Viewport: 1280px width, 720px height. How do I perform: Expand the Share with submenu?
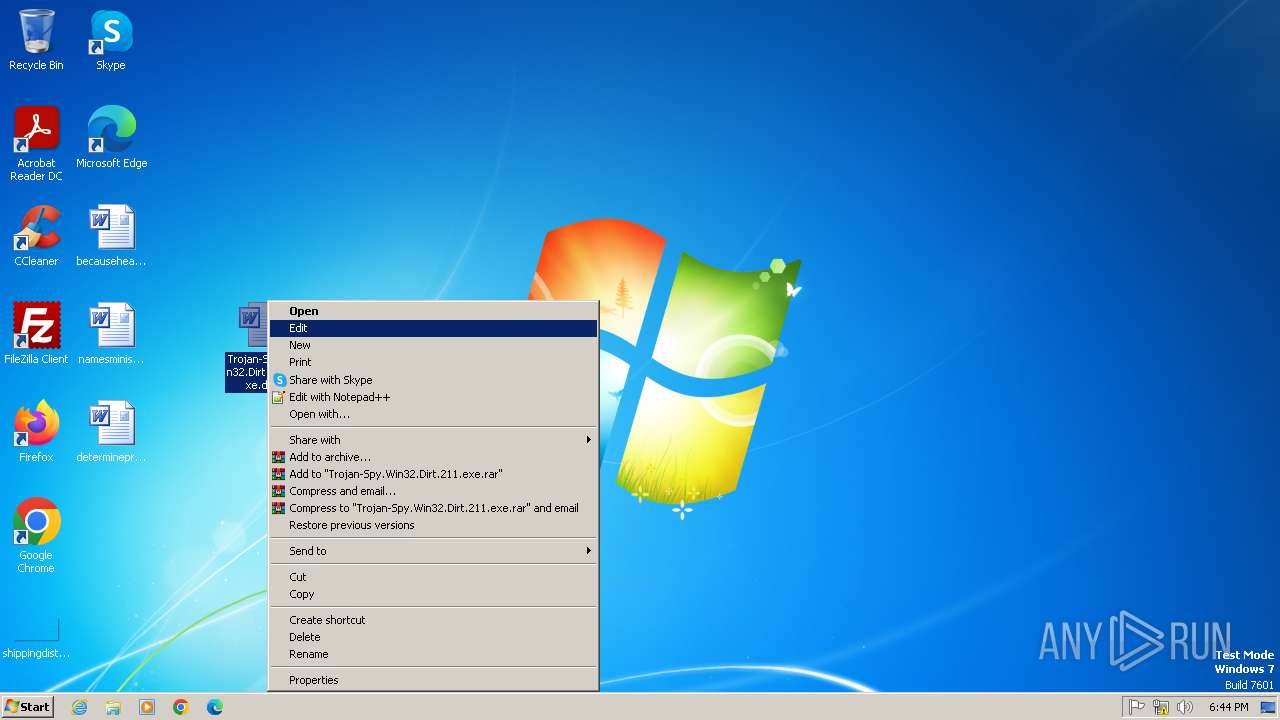click(x=433, y=440)
